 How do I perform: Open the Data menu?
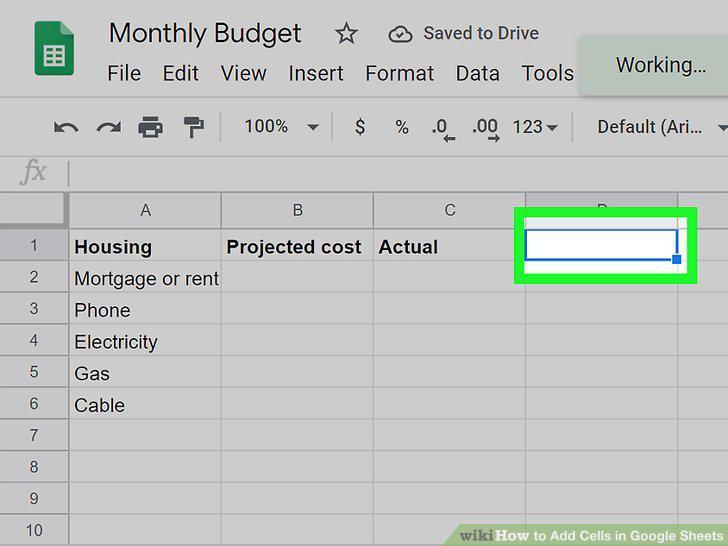coord(478,73)
